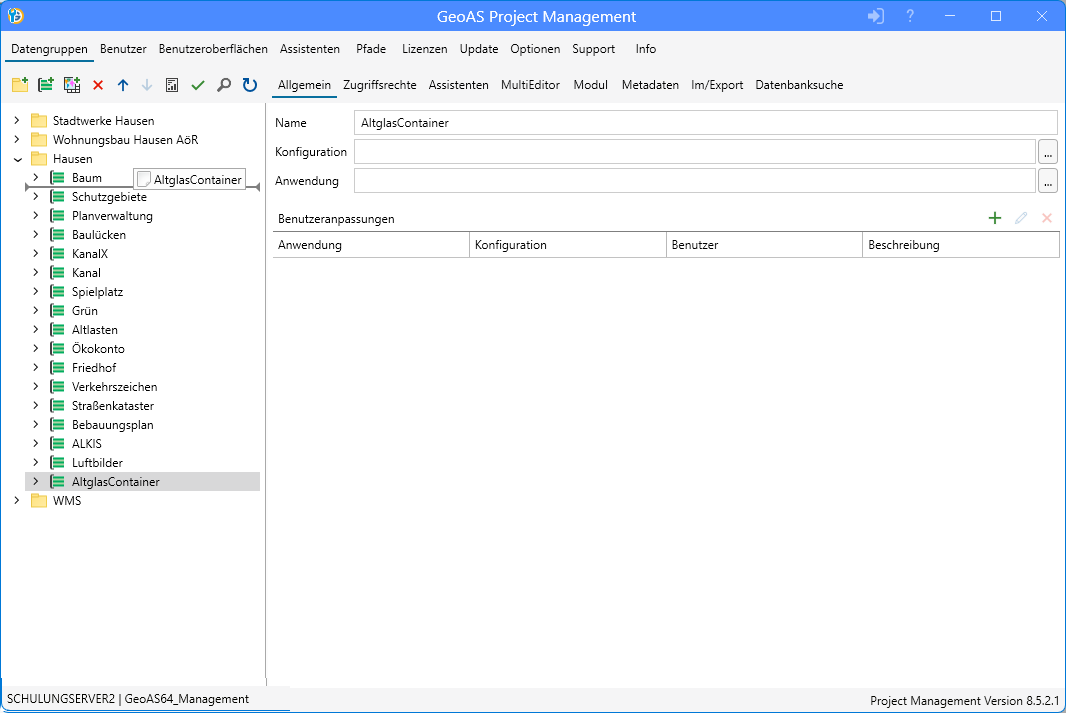Viewport: 1066px width, 713px height.
Task: Click the add data group icon
Action: tap(45, 86)
